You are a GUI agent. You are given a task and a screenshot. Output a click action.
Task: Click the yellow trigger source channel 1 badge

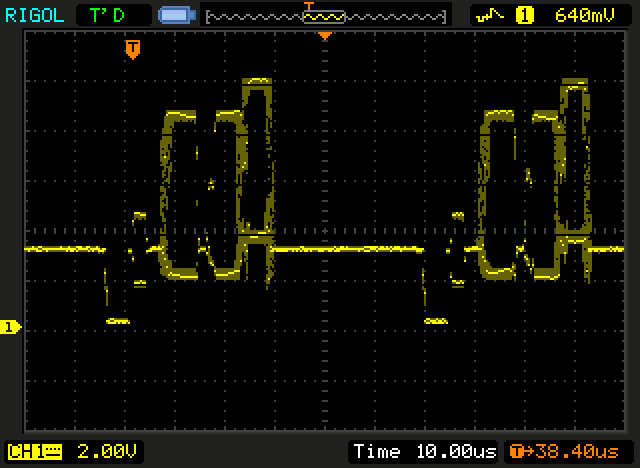[522, 15]
